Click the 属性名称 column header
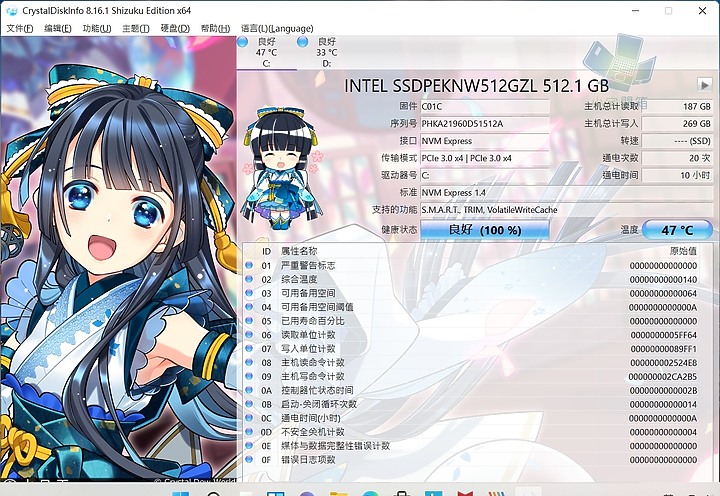720x496 pixels. pos(299,251)
